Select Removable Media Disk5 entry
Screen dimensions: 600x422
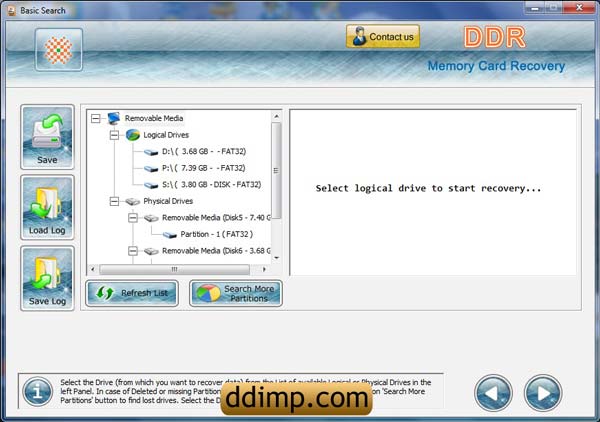coord(216,218)
